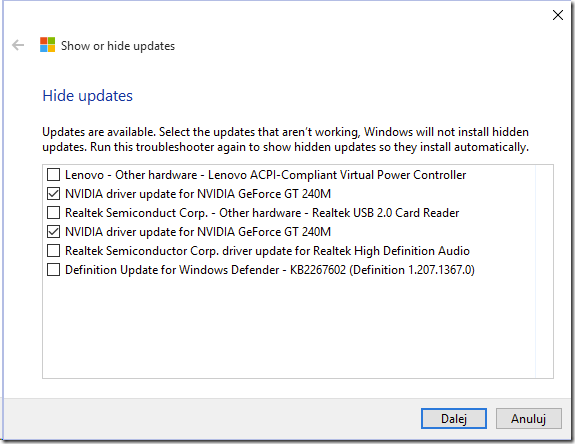575x444 pixels.
Task: Select the Windows Defender definition update checkbox
Action: point(54,270)
